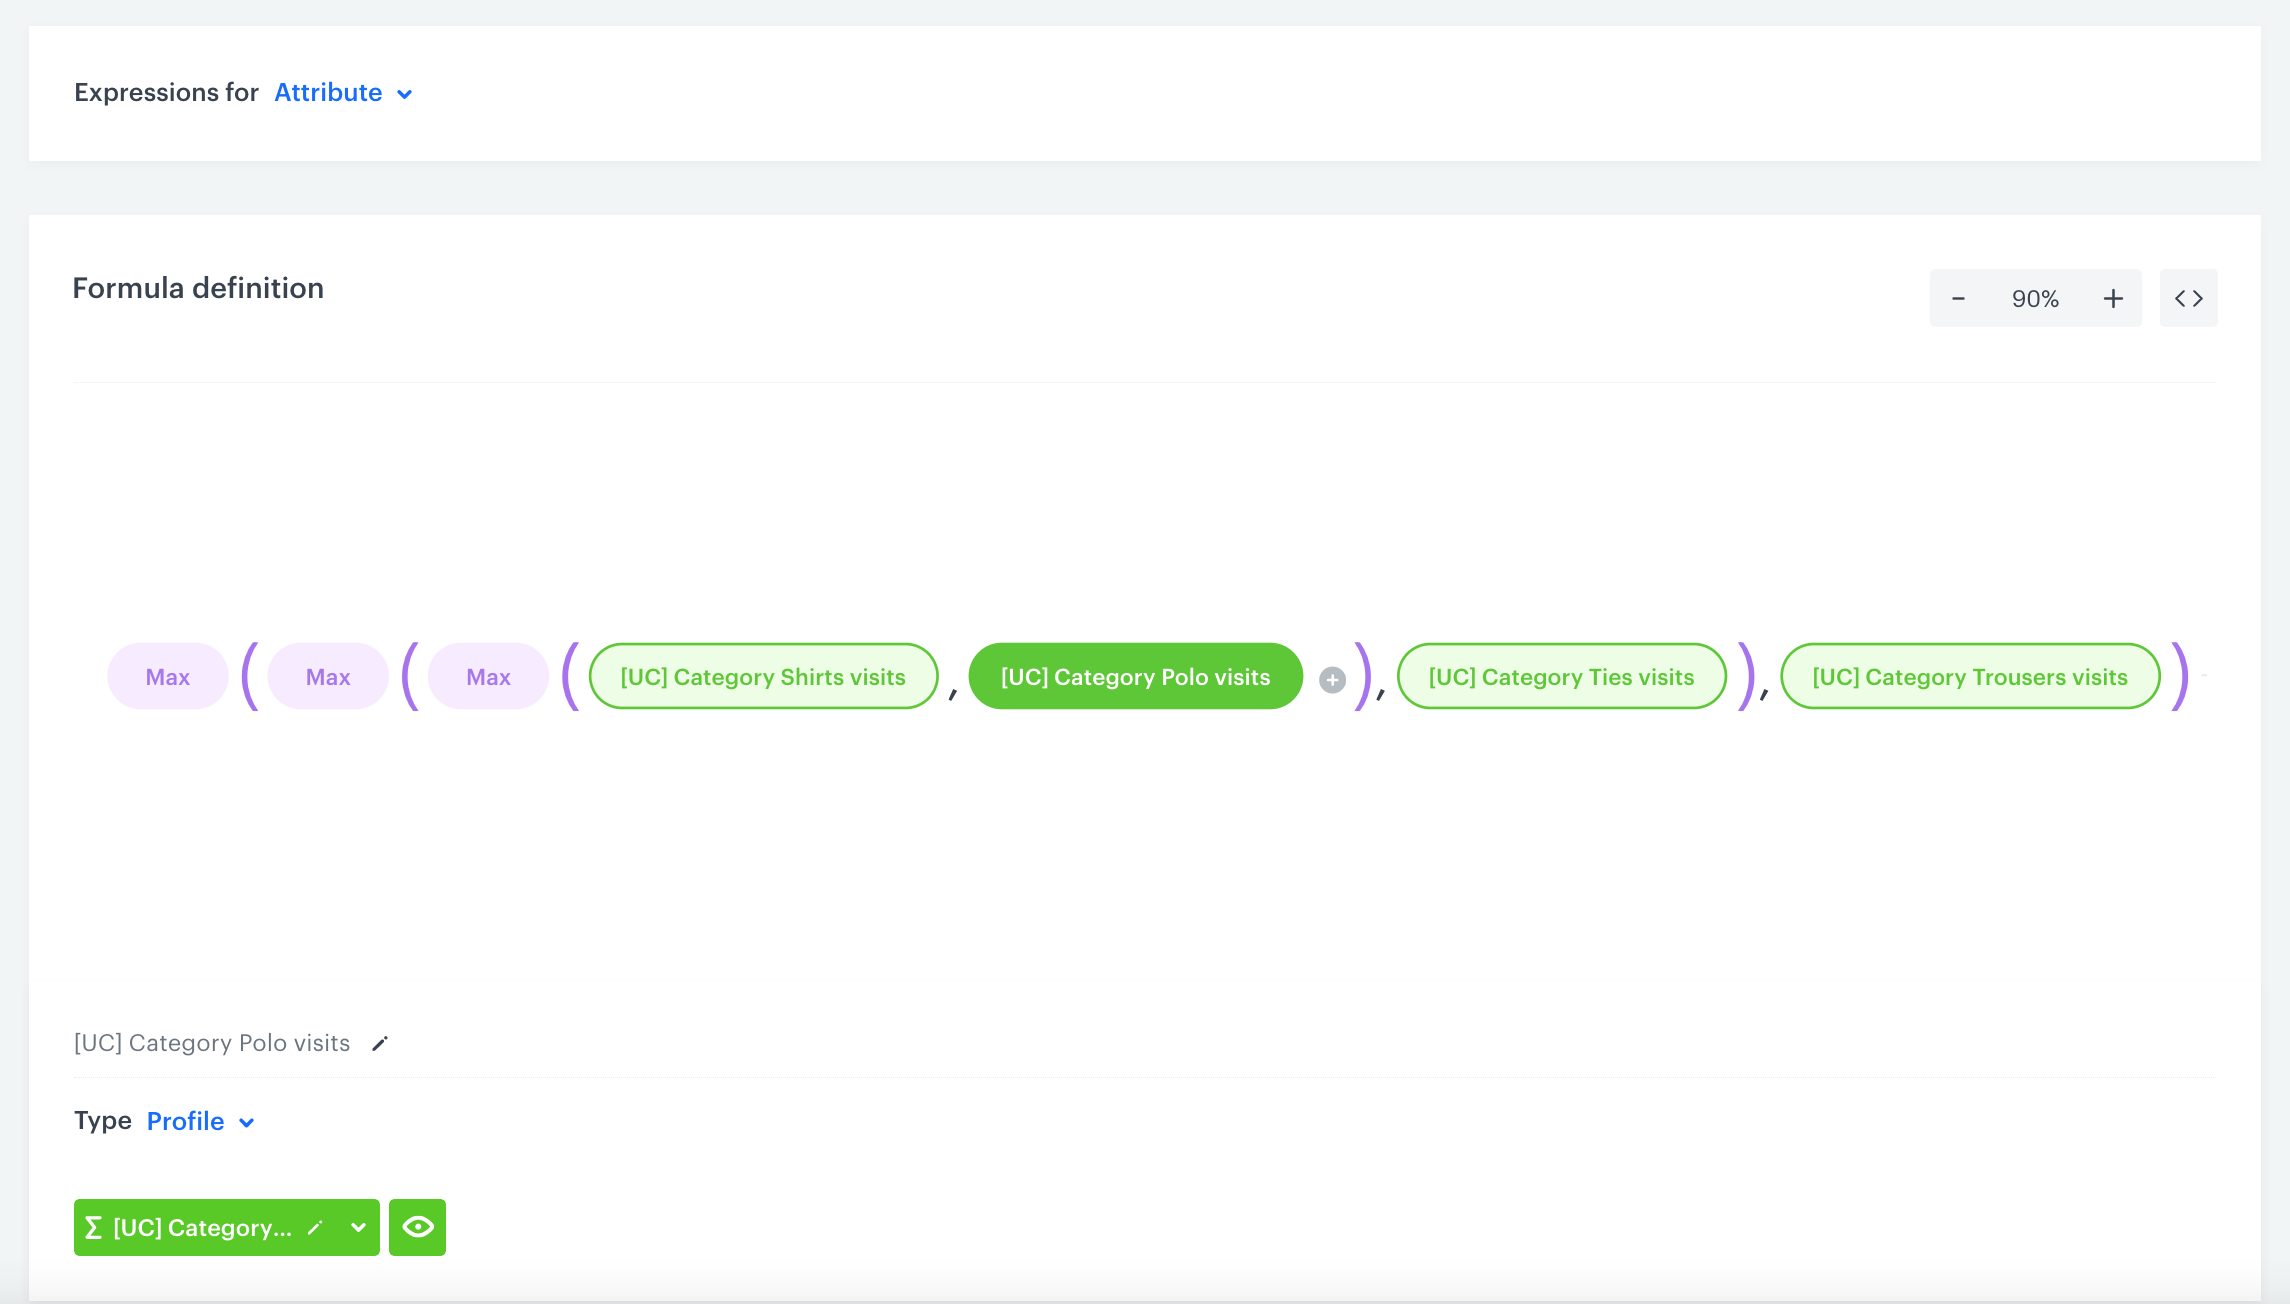Edit attribute via pencil icon inside green button

coord(316,1227)
